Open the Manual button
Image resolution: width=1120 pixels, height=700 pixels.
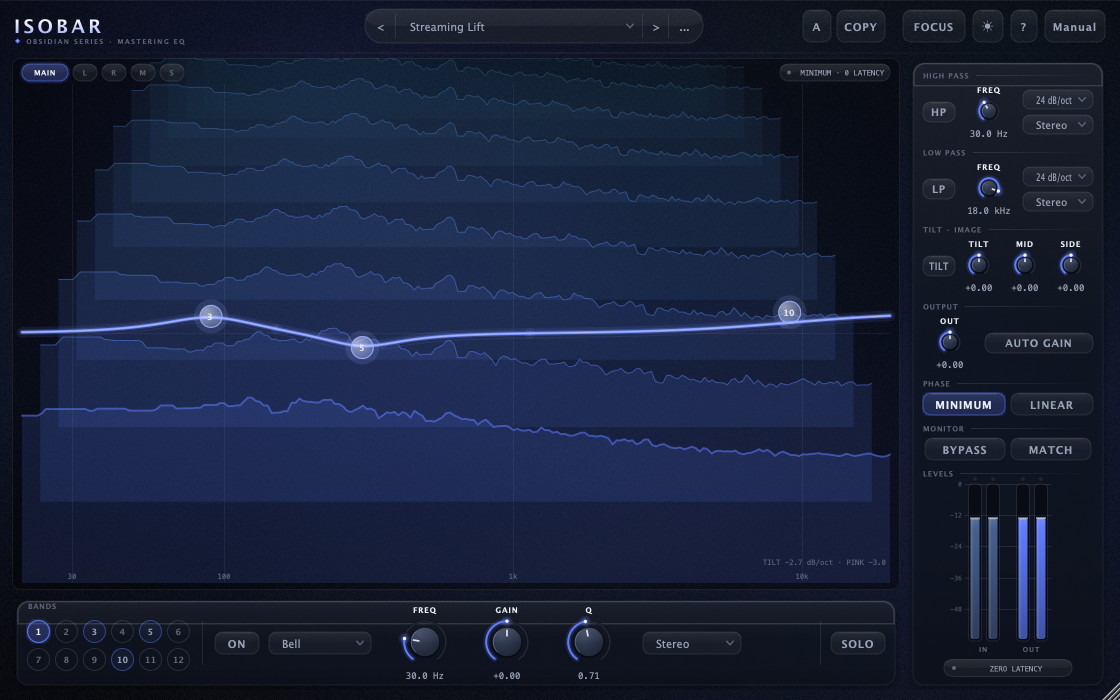coord(1074,27)
